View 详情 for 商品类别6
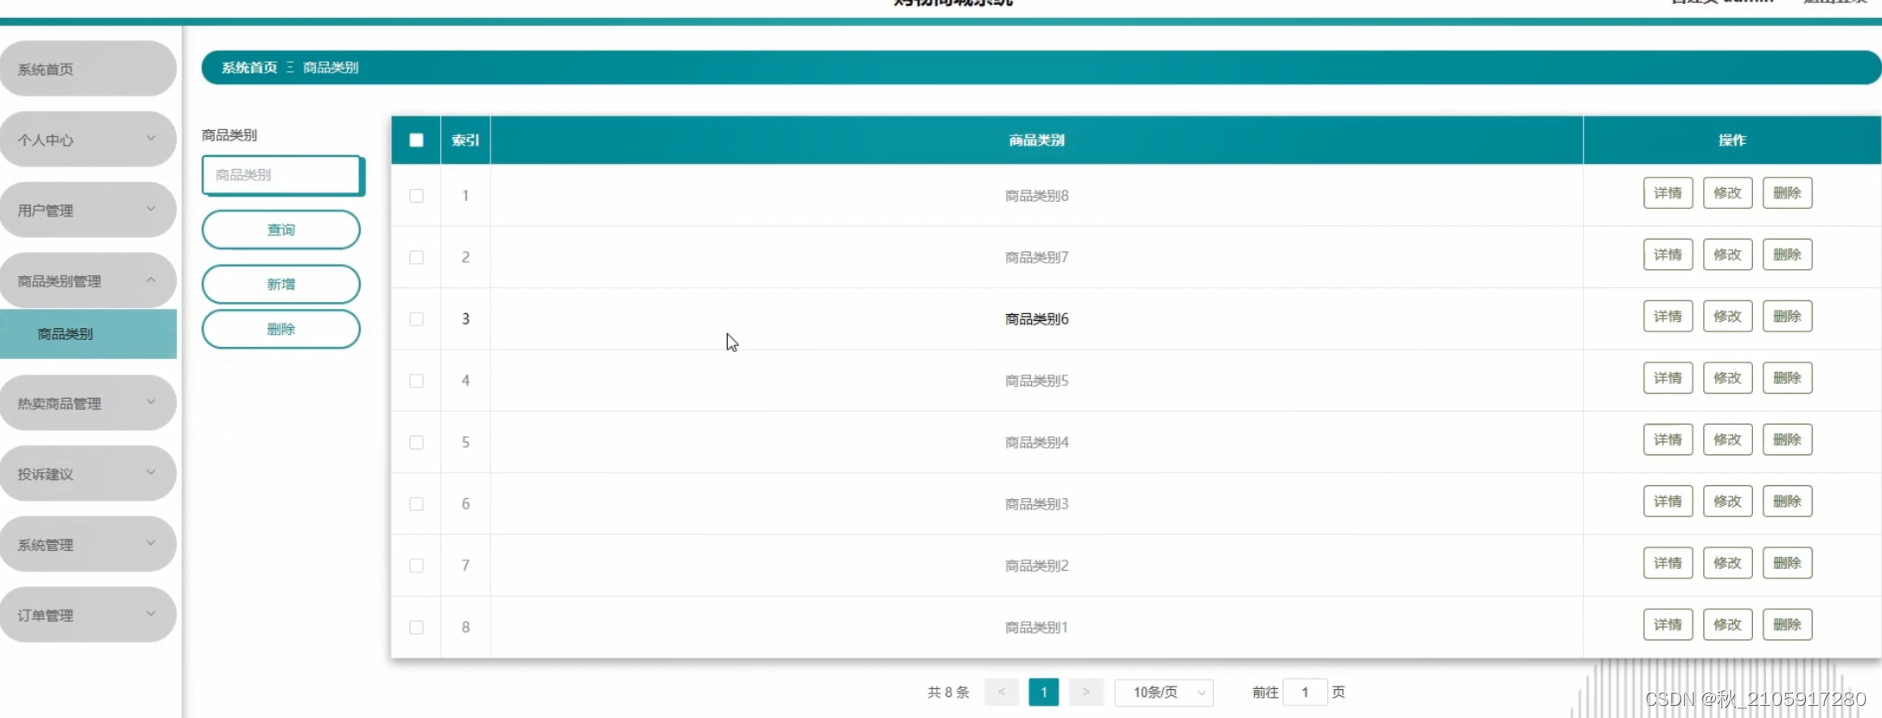 click(x=1668, y=316)
